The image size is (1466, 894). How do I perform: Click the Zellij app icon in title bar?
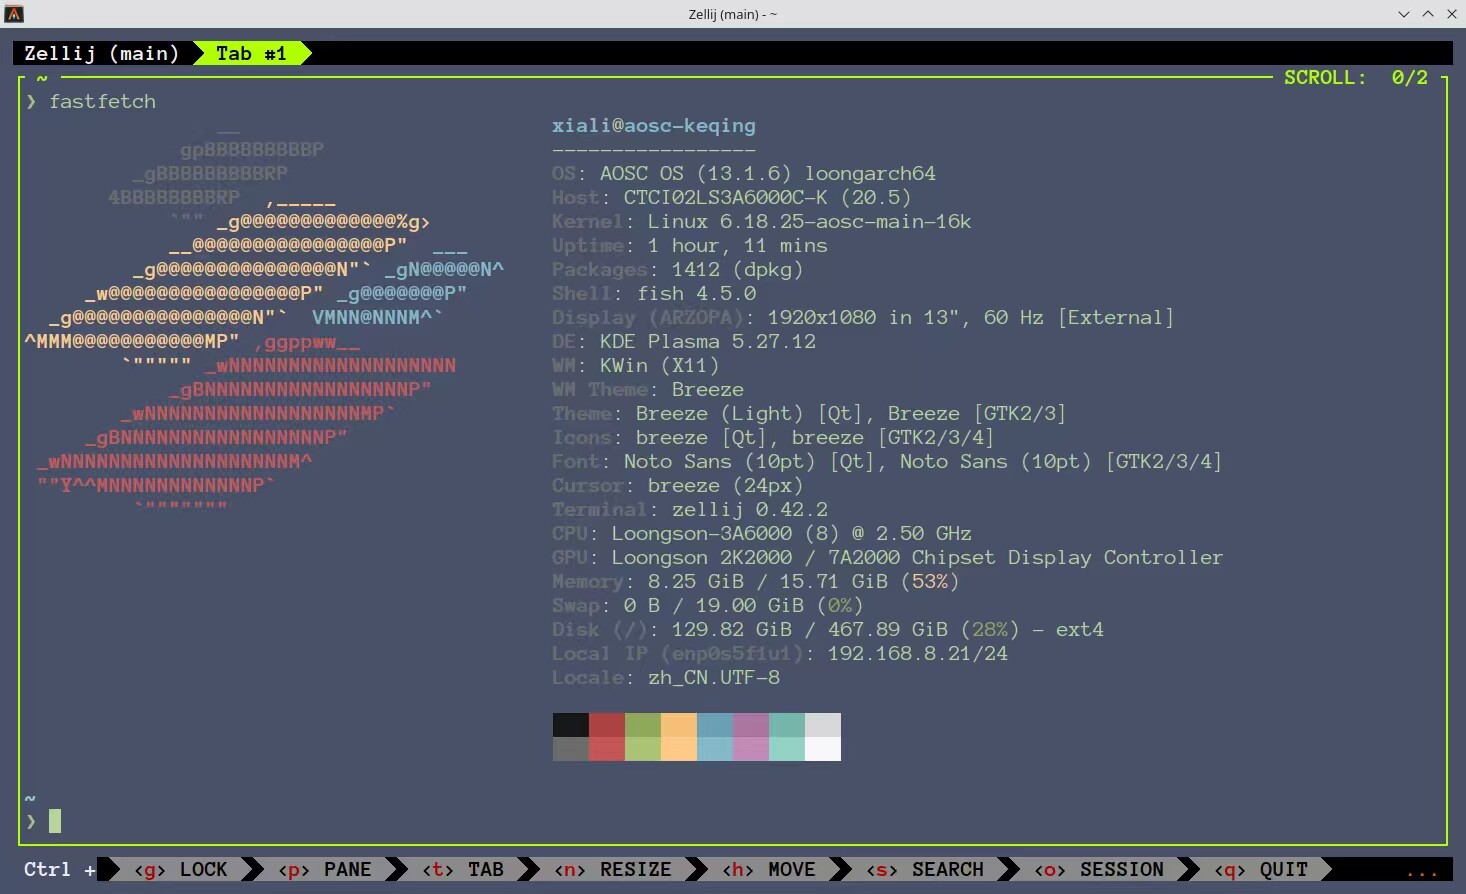(14, 14)
